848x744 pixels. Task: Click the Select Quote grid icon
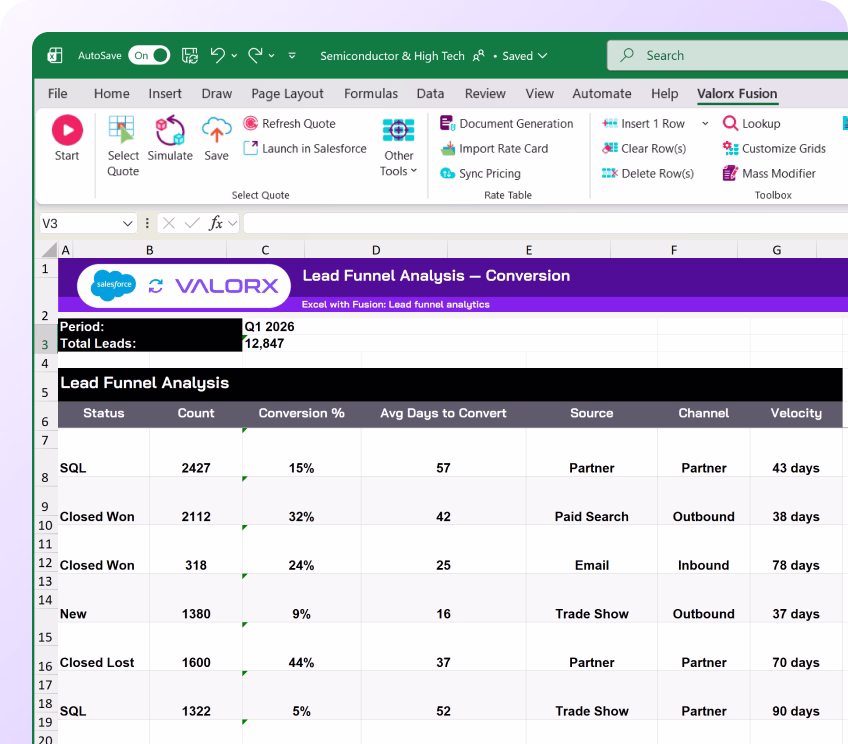click(121, 130)
